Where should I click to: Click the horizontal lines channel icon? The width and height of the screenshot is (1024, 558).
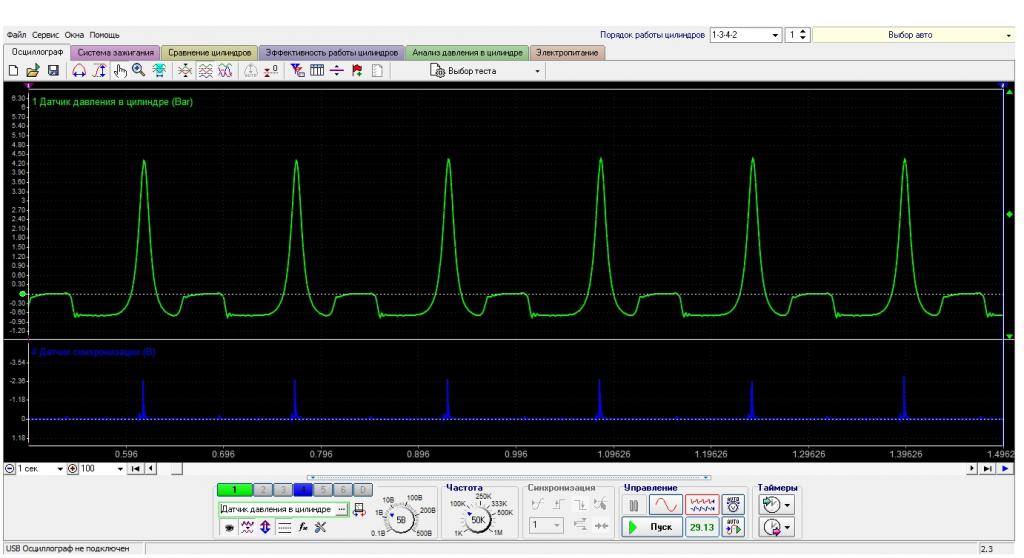[x=284, y=527]
